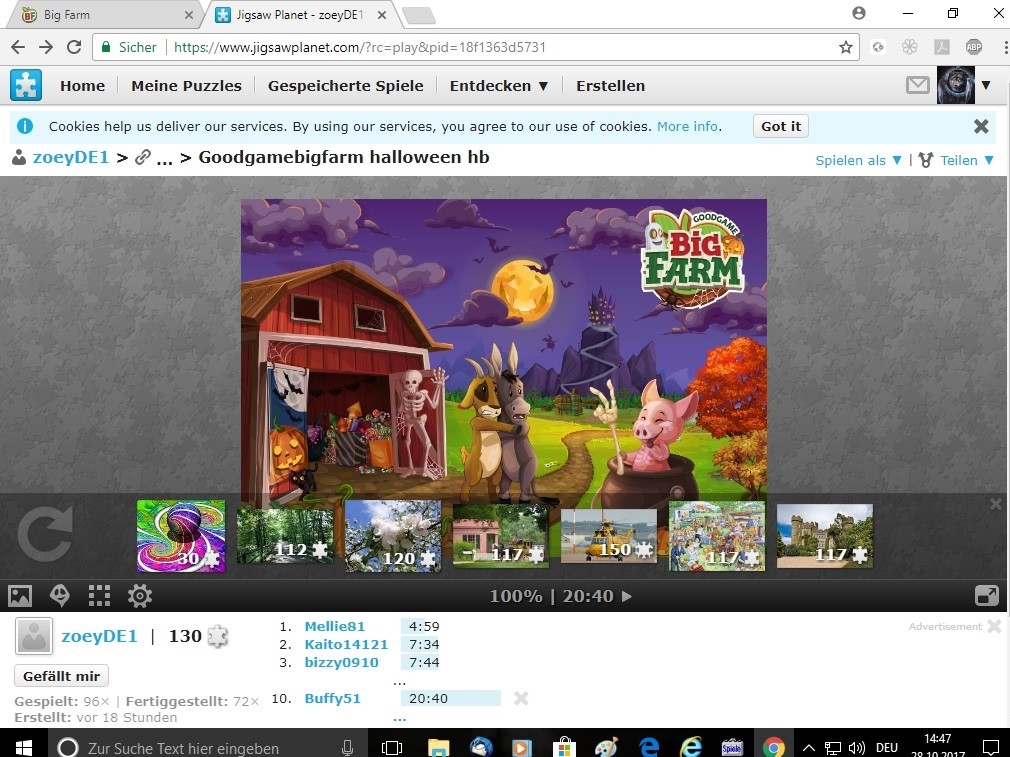1010x757 pixels.
Task: Open Task View on the taskbar
Action: 392,747
